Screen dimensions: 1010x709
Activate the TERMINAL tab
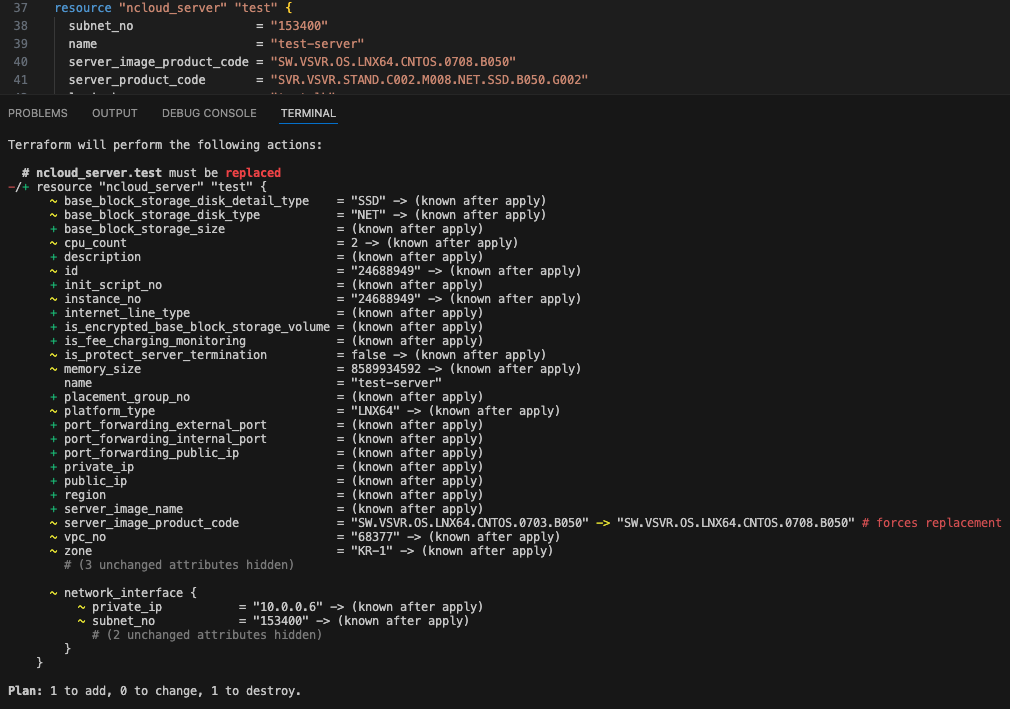tap(308, 113)
